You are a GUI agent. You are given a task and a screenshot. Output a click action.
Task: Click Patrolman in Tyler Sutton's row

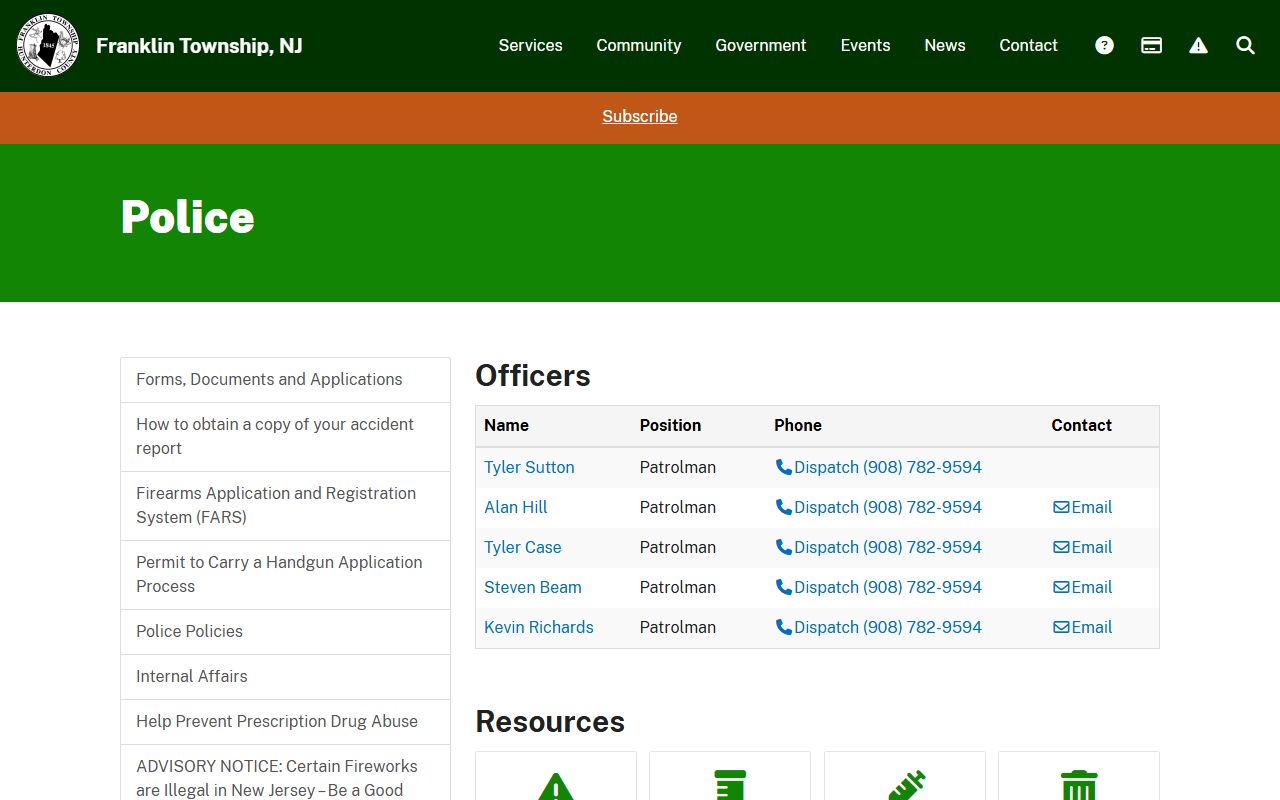click(x=678, y=468)
